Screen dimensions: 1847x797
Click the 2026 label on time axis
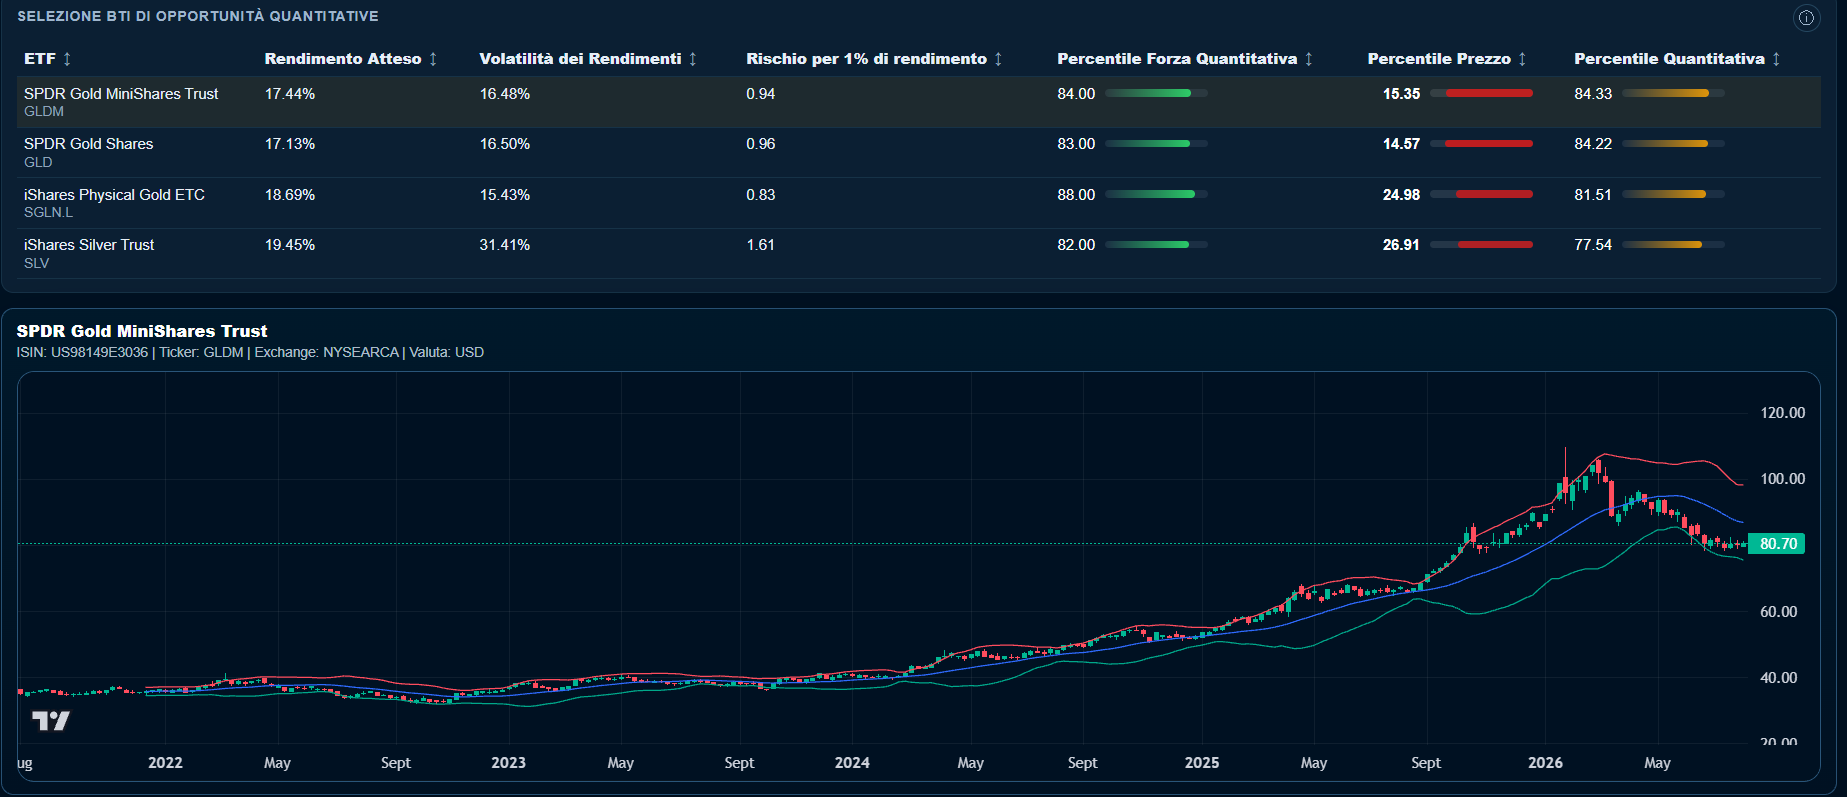coord(1545,763)
